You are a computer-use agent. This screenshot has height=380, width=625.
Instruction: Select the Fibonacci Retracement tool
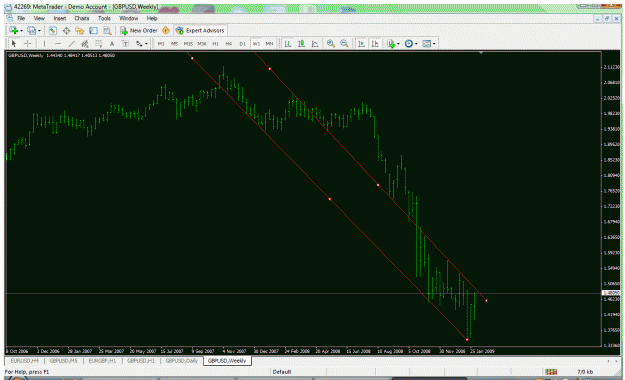pos(98,43)
